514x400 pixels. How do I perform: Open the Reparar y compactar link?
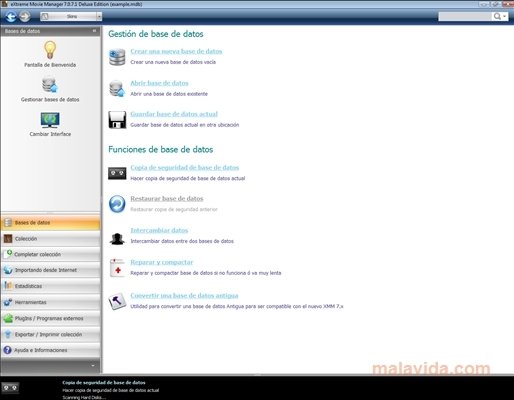click(162, 262)
